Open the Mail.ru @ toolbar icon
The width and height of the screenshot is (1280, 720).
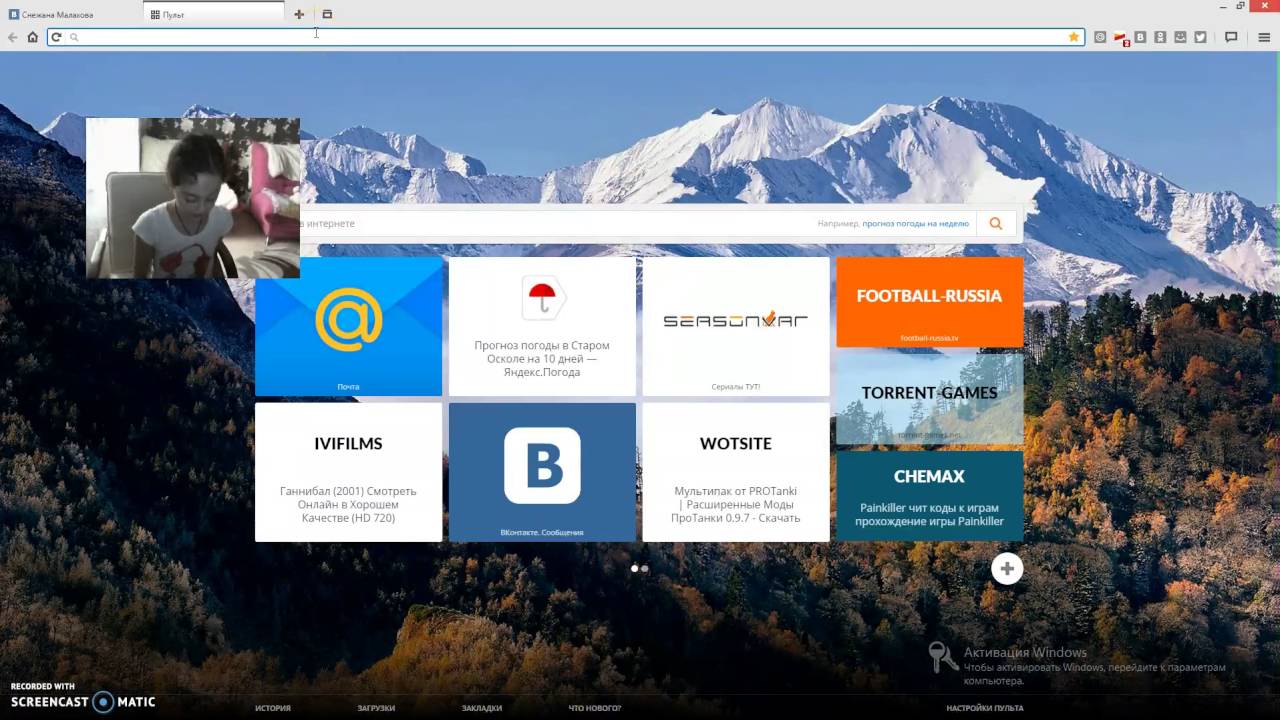tap(1100, 37)
